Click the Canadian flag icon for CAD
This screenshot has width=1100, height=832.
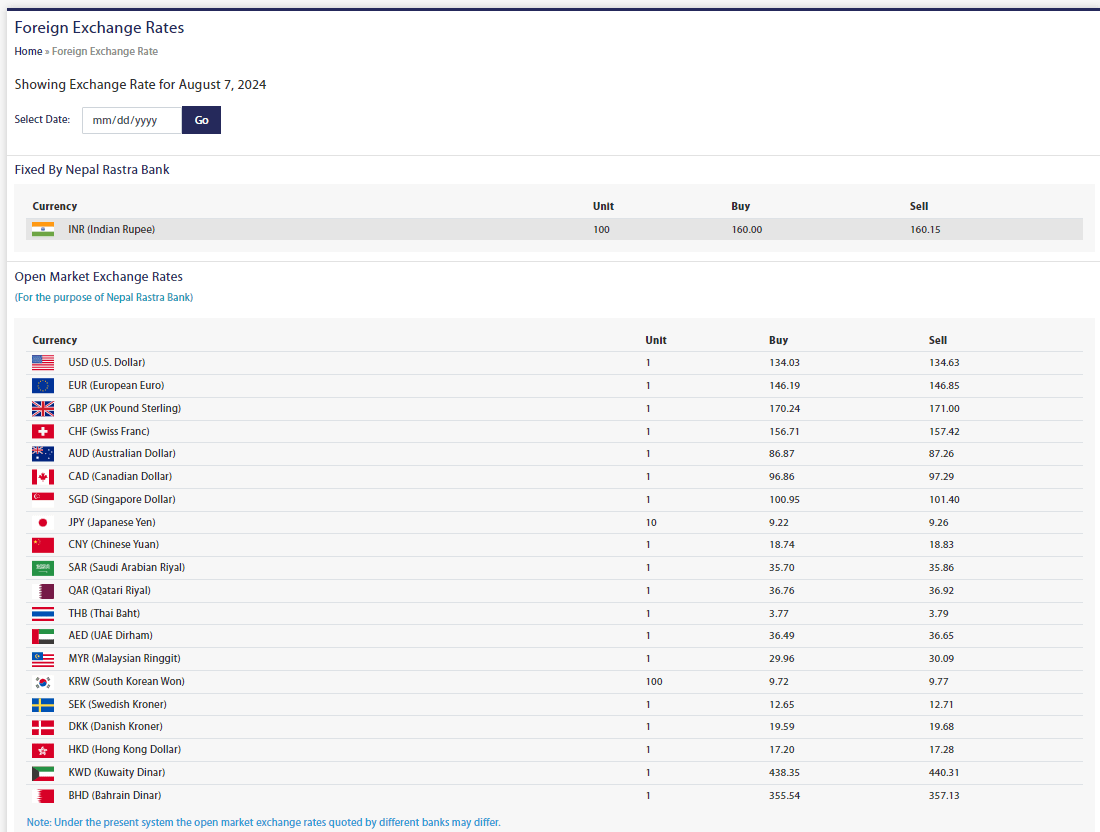pos(43,477)
